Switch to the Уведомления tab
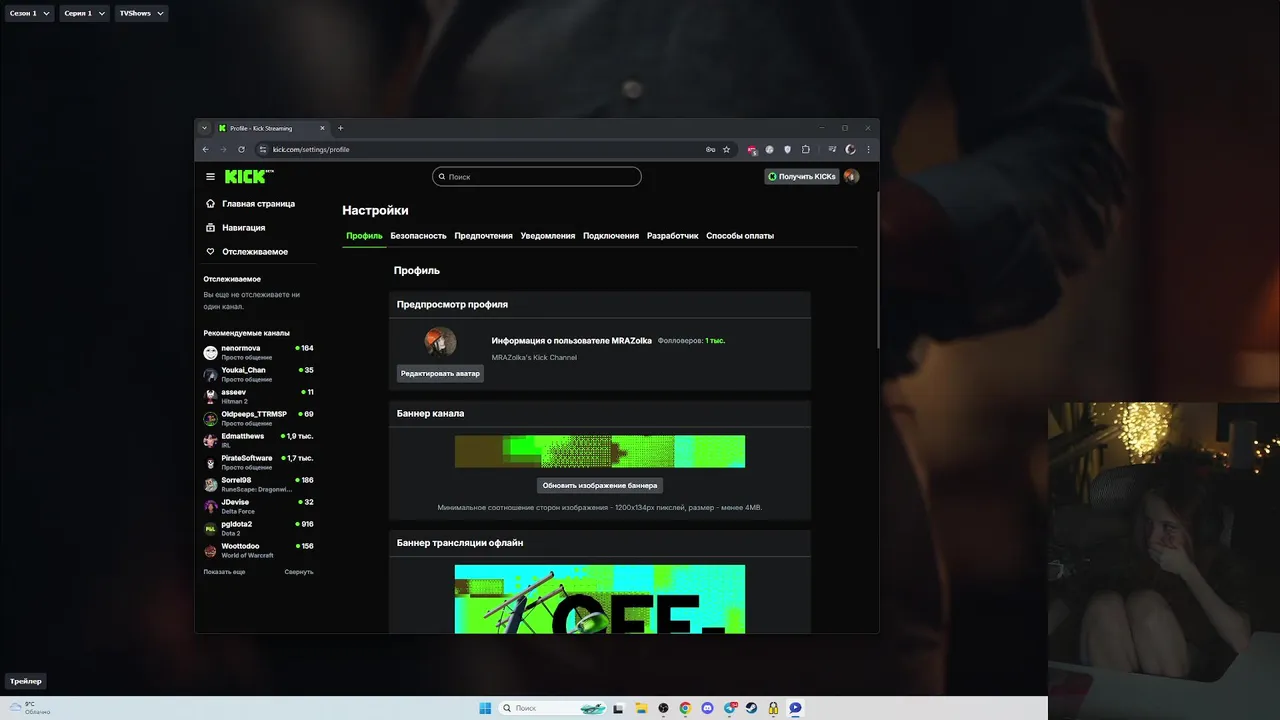The width and height of the screenshot is (1280, 720). (548, 236)
